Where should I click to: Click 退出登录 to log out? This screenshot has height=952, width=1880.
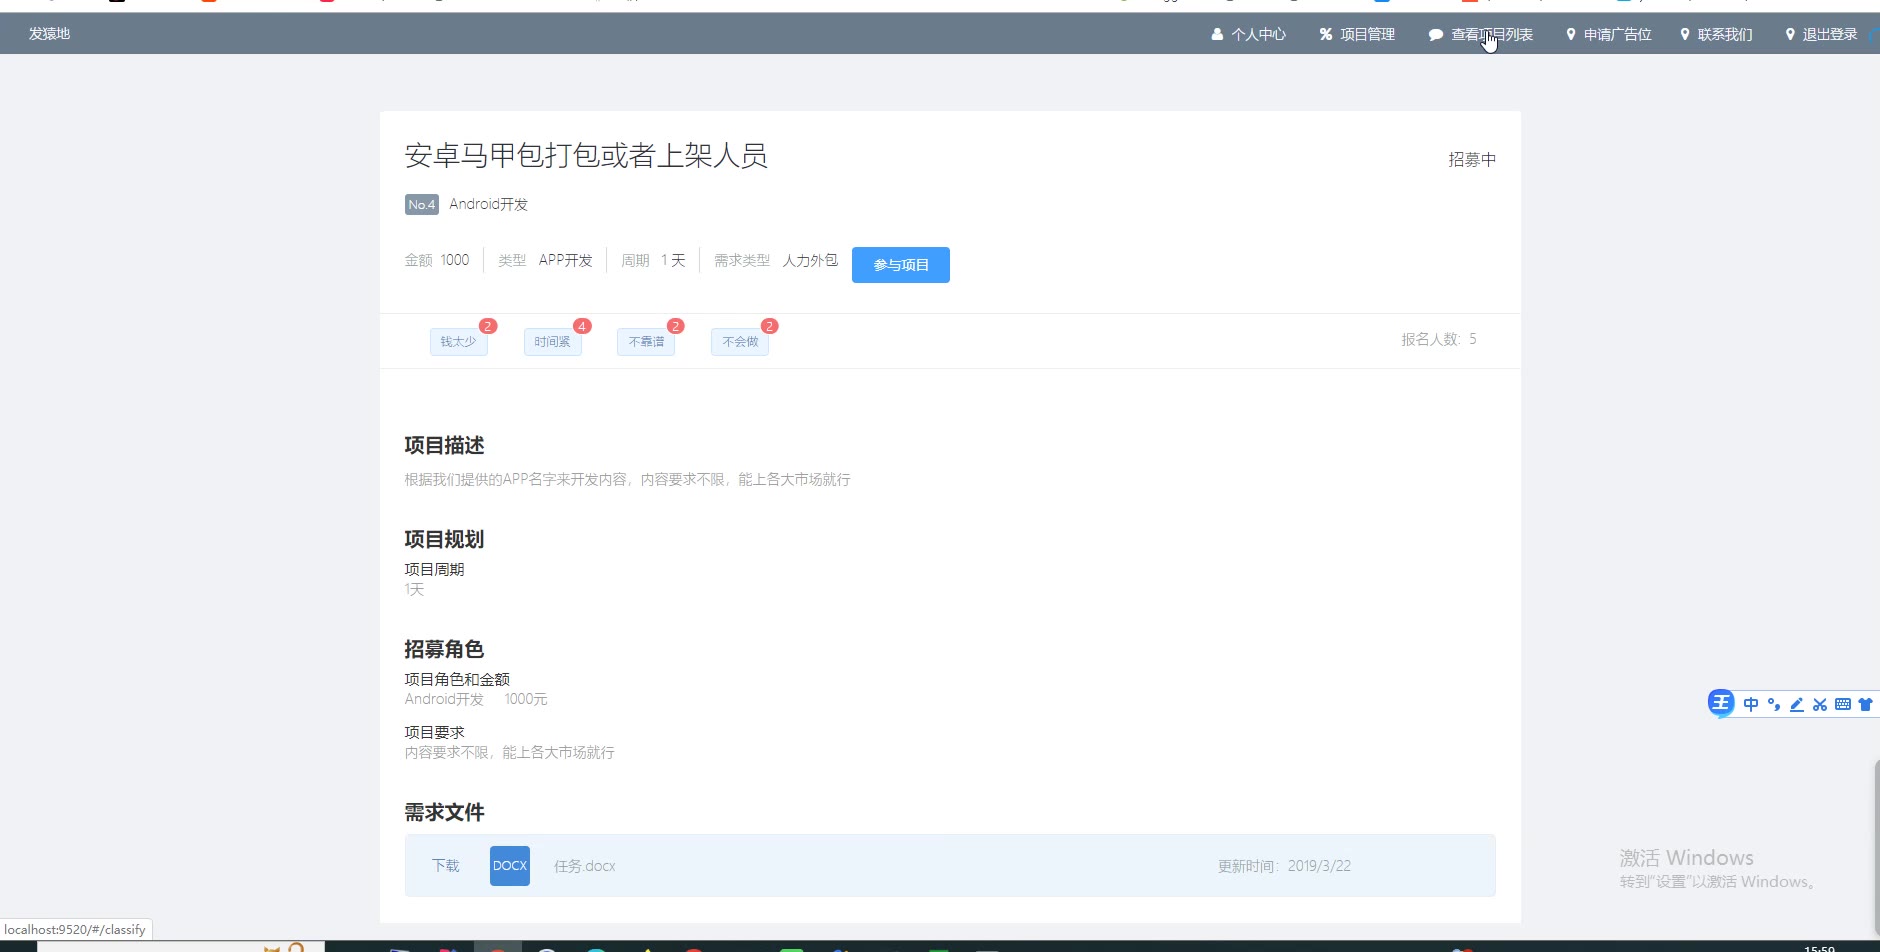[1821, 34]
